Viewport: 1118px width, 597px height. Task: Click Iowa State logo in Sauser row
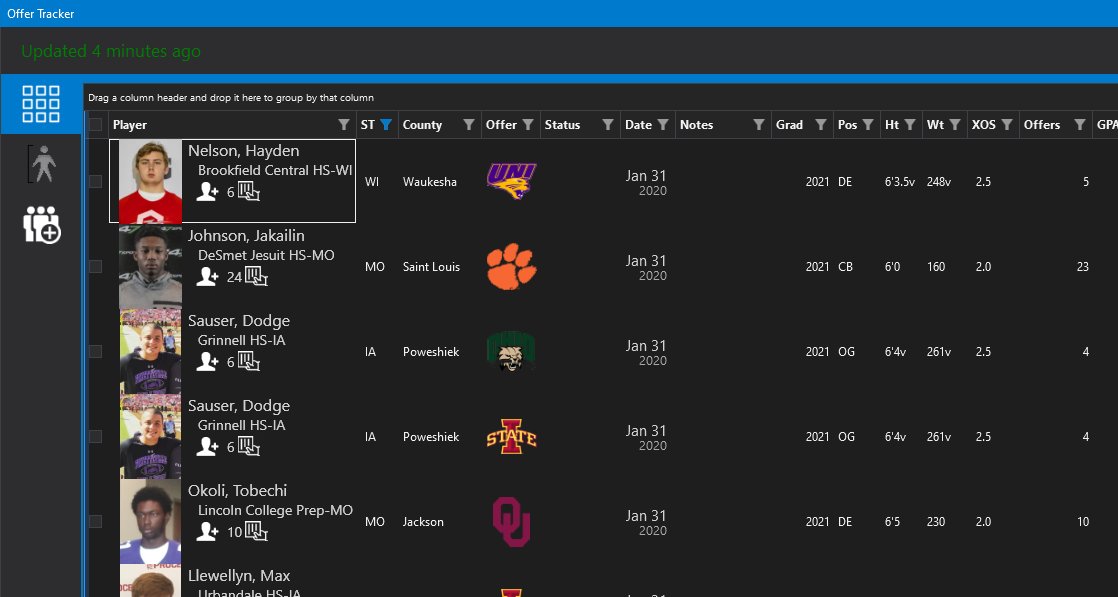click(511, 437)
